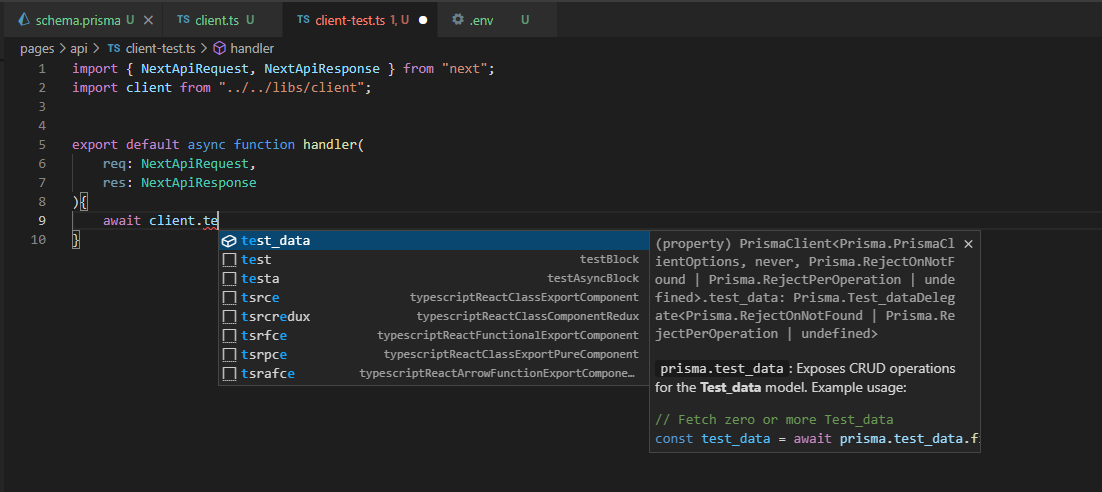Pick the tsrafce snippet suggestion
This screenshot has width=1102, height=492.
[434, 373]
